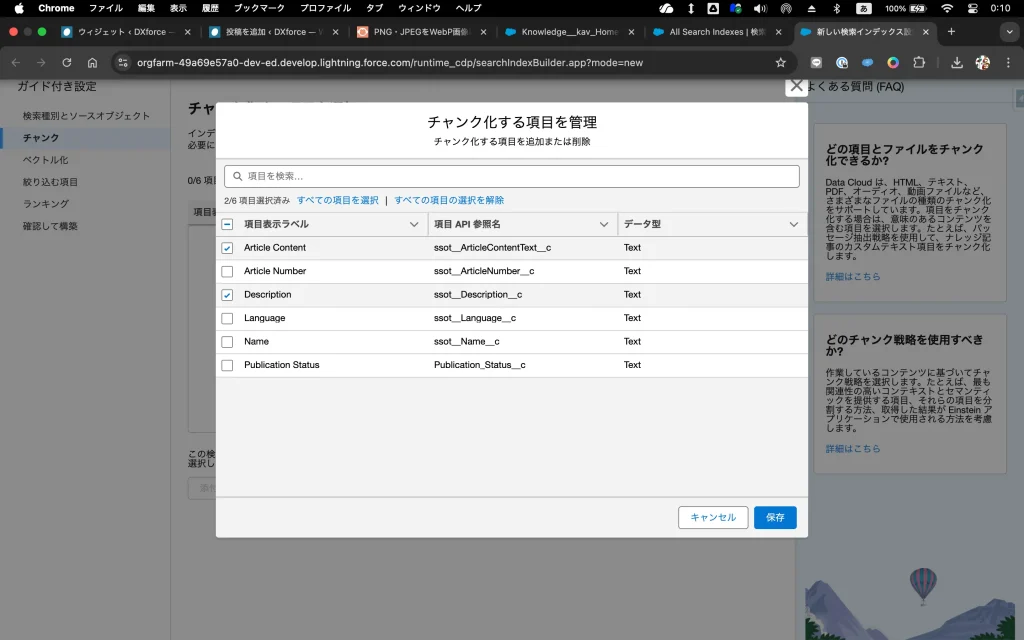
Task: Click the Chrome downloads icon
Action: point(956,62)
